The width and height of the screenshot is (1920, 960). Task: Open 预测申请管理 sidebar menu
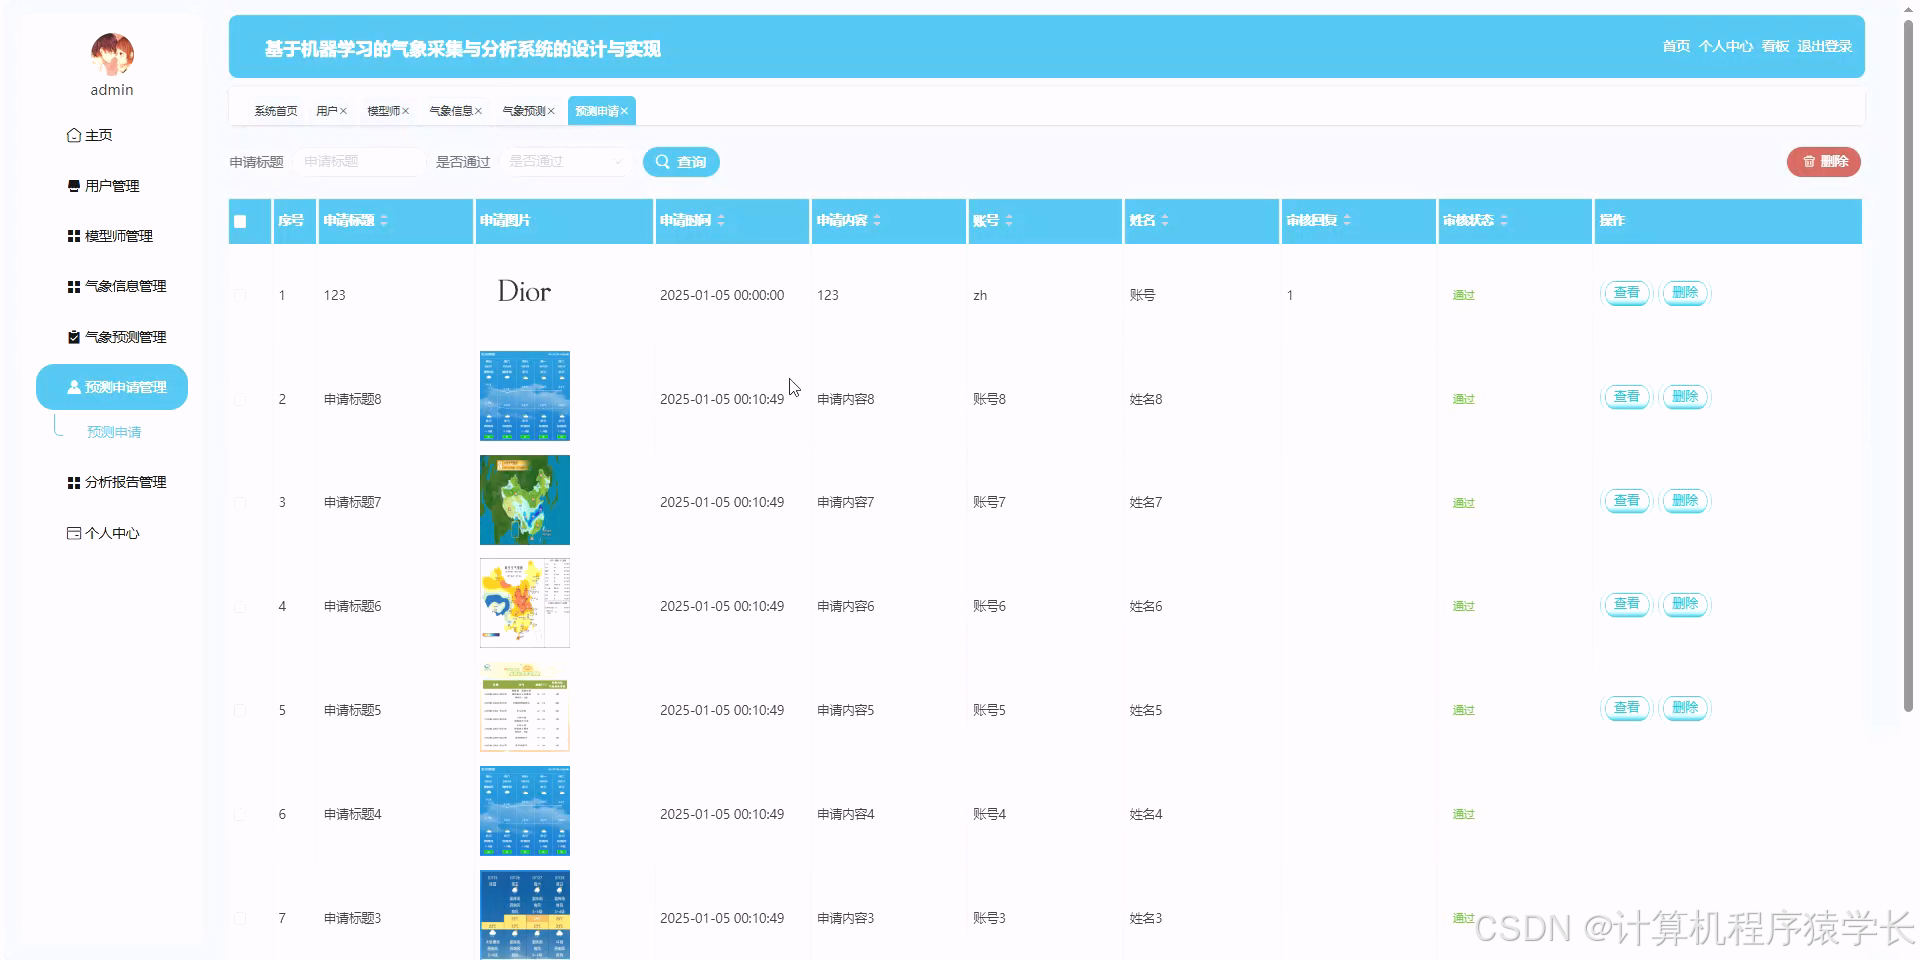click(112, 387)
